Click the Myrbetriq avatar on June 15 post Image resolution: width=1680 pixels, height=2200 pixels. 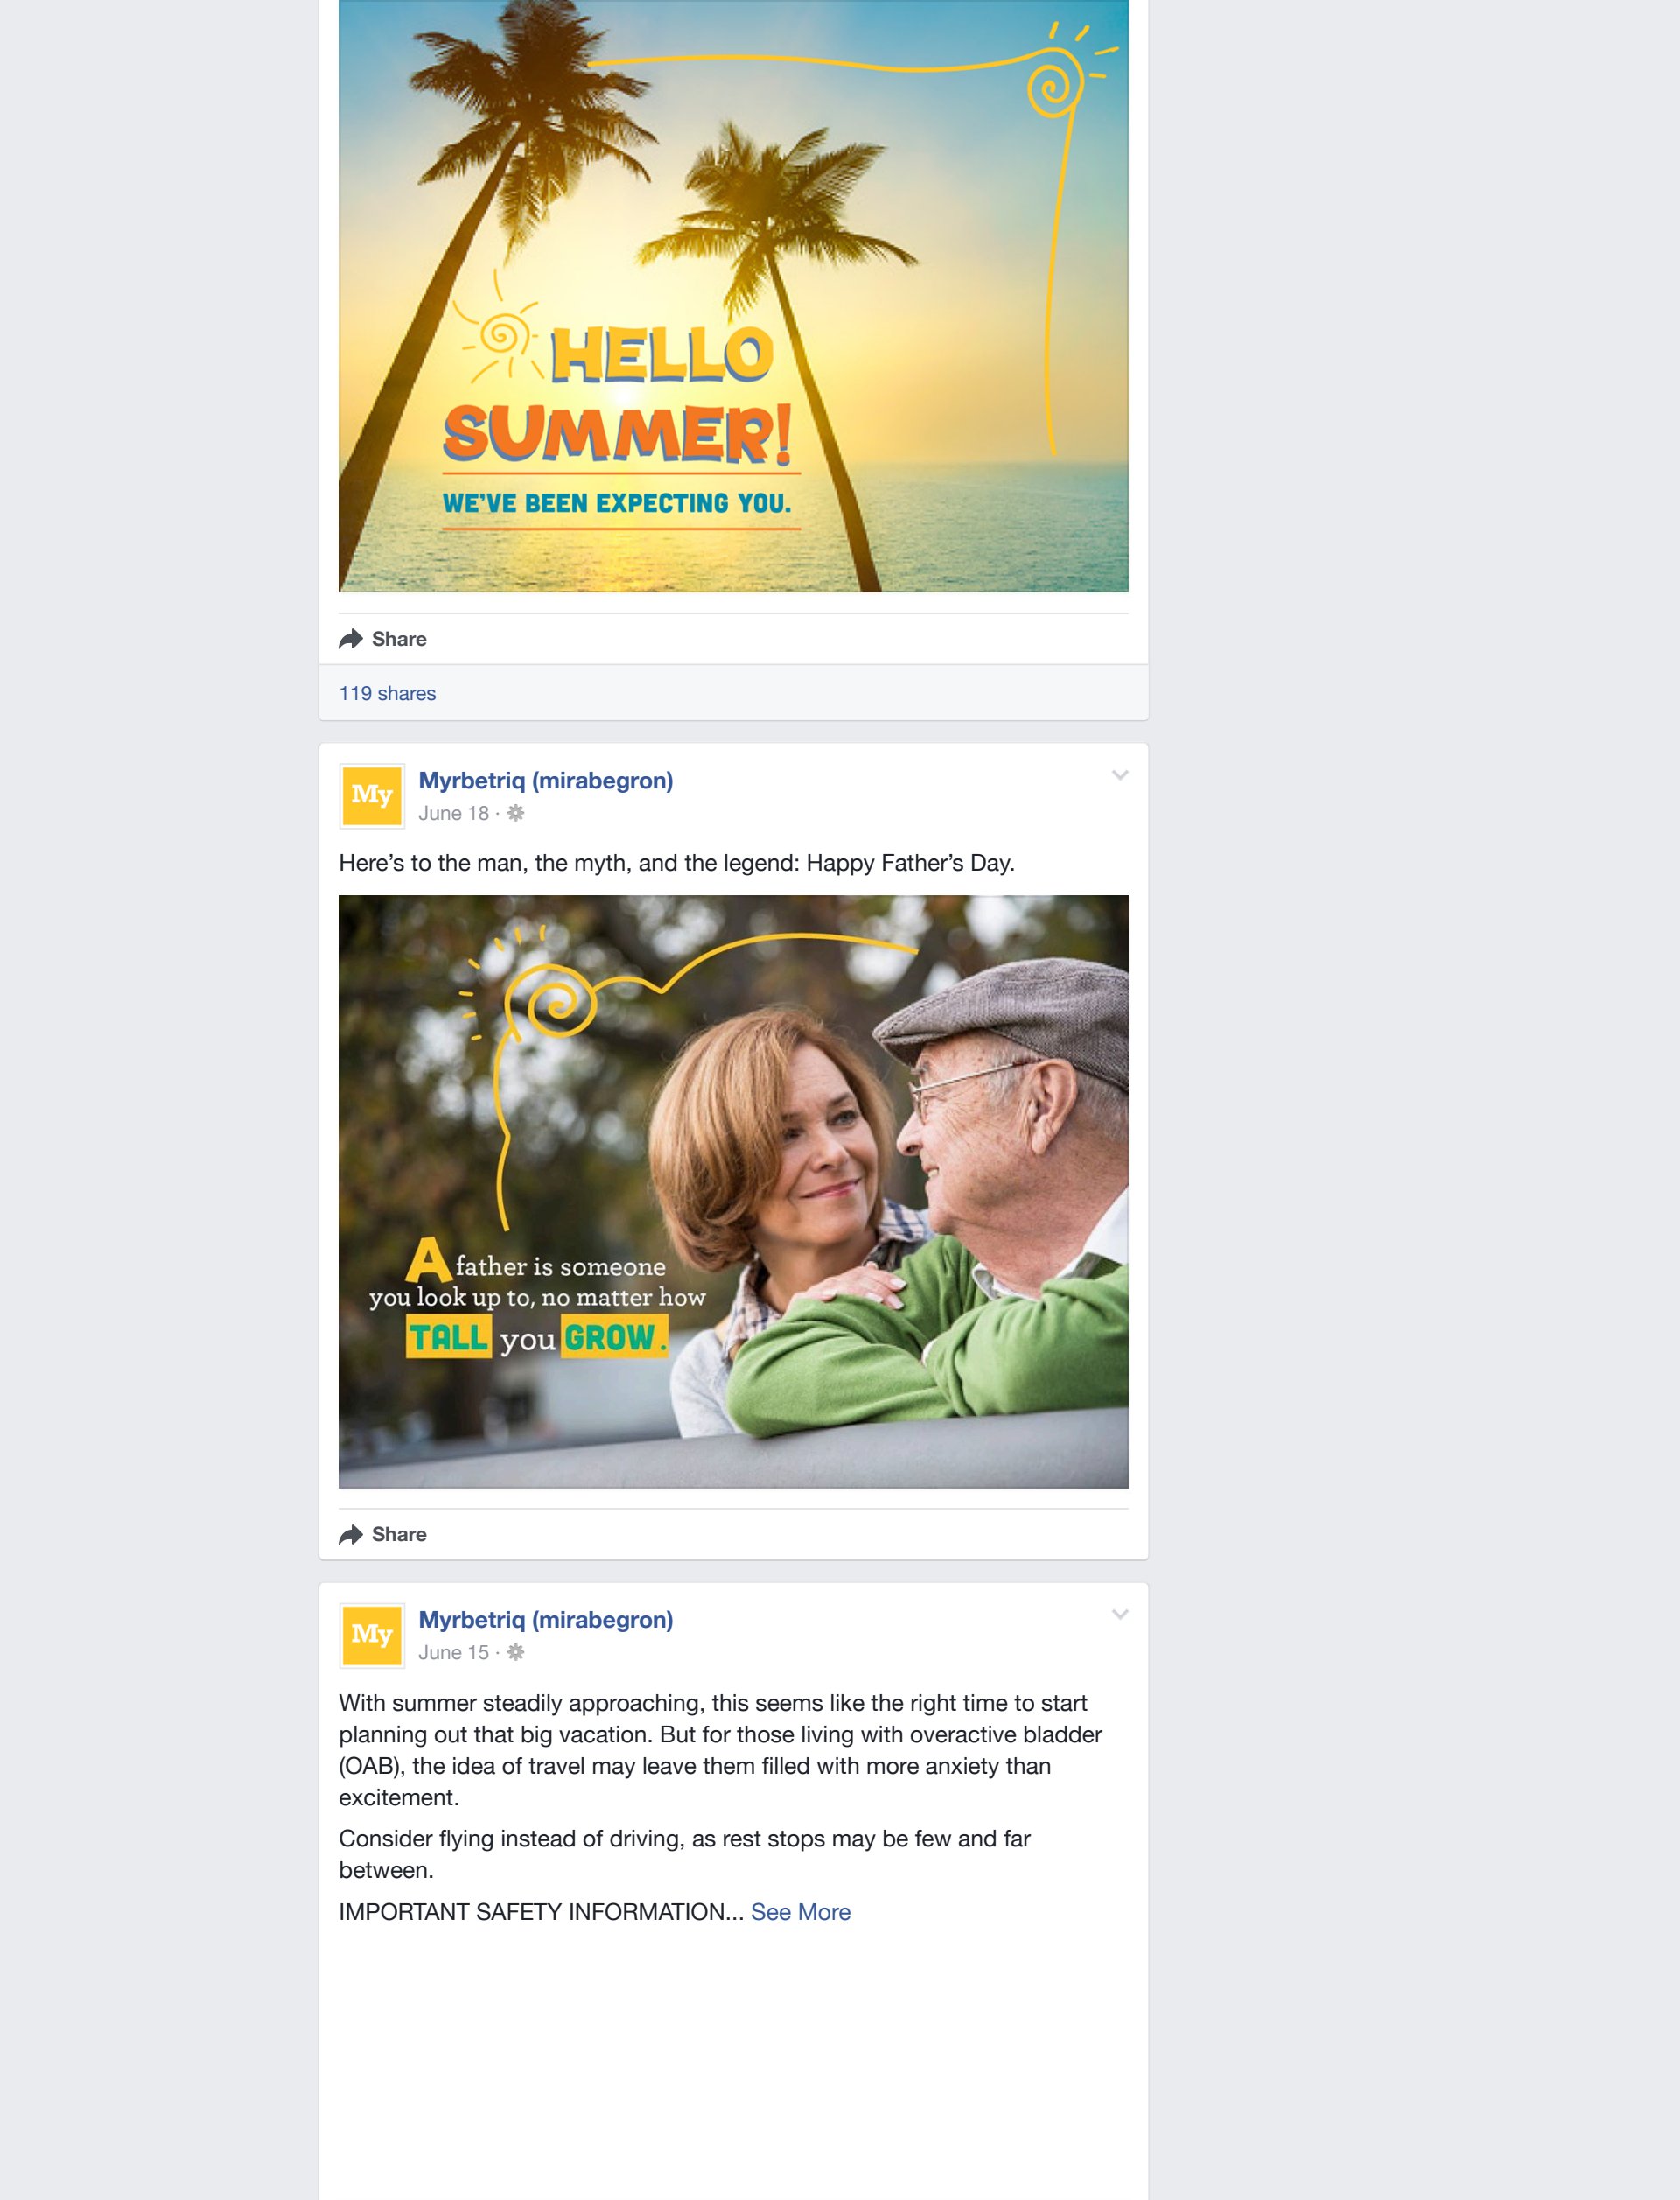pos(372,1635)
